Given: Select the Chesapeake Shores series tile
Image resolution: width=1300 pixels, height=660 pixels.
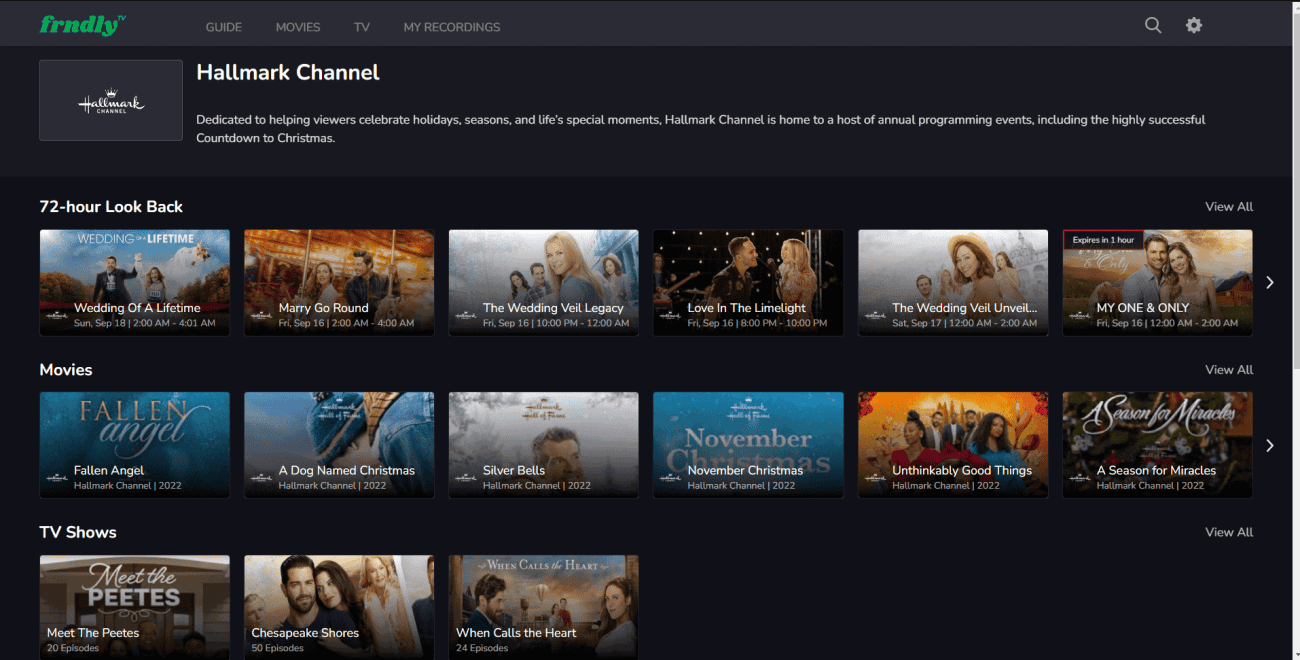Looking at the screenshot, I should pyautogui.click(x=339, y=607).
